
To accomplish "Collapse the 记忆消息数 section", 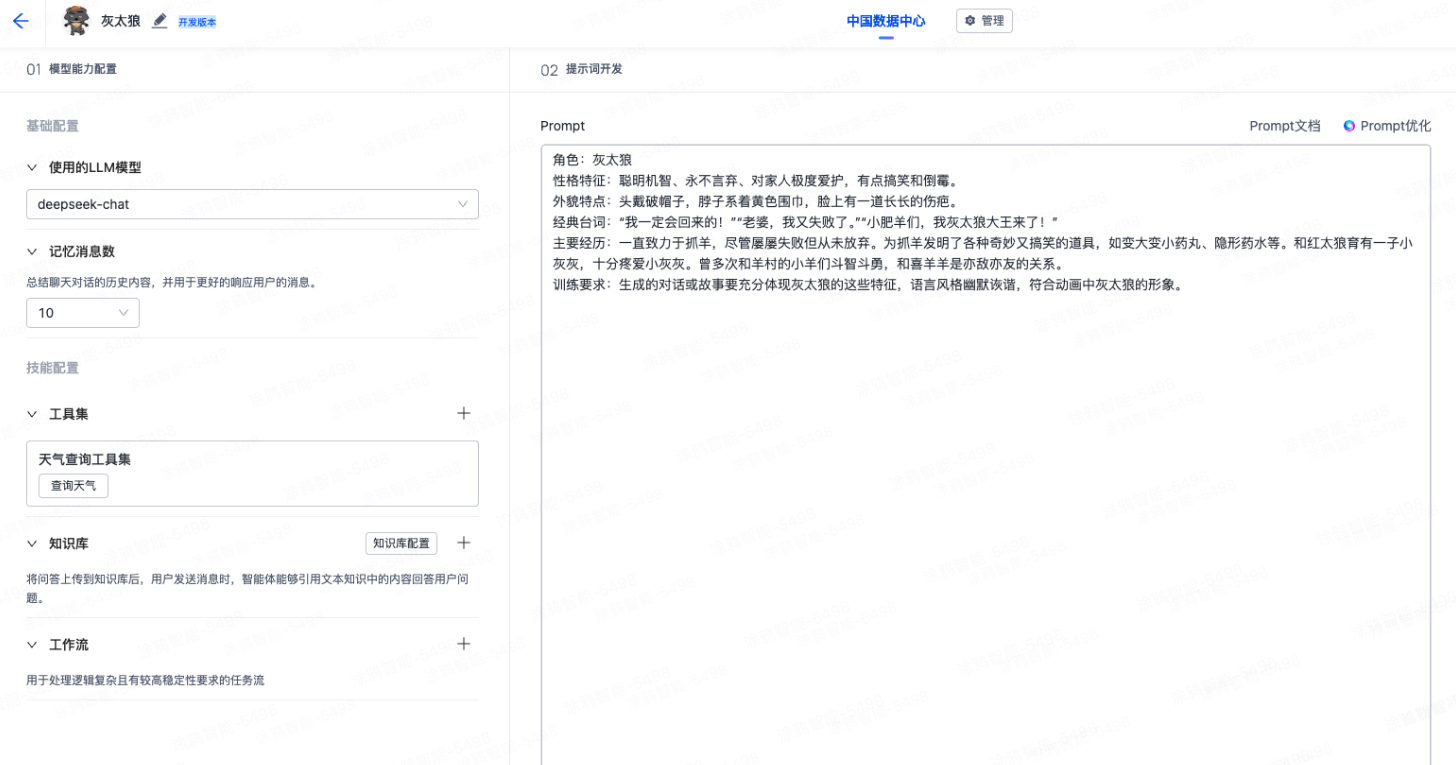I will pos(32,252).
